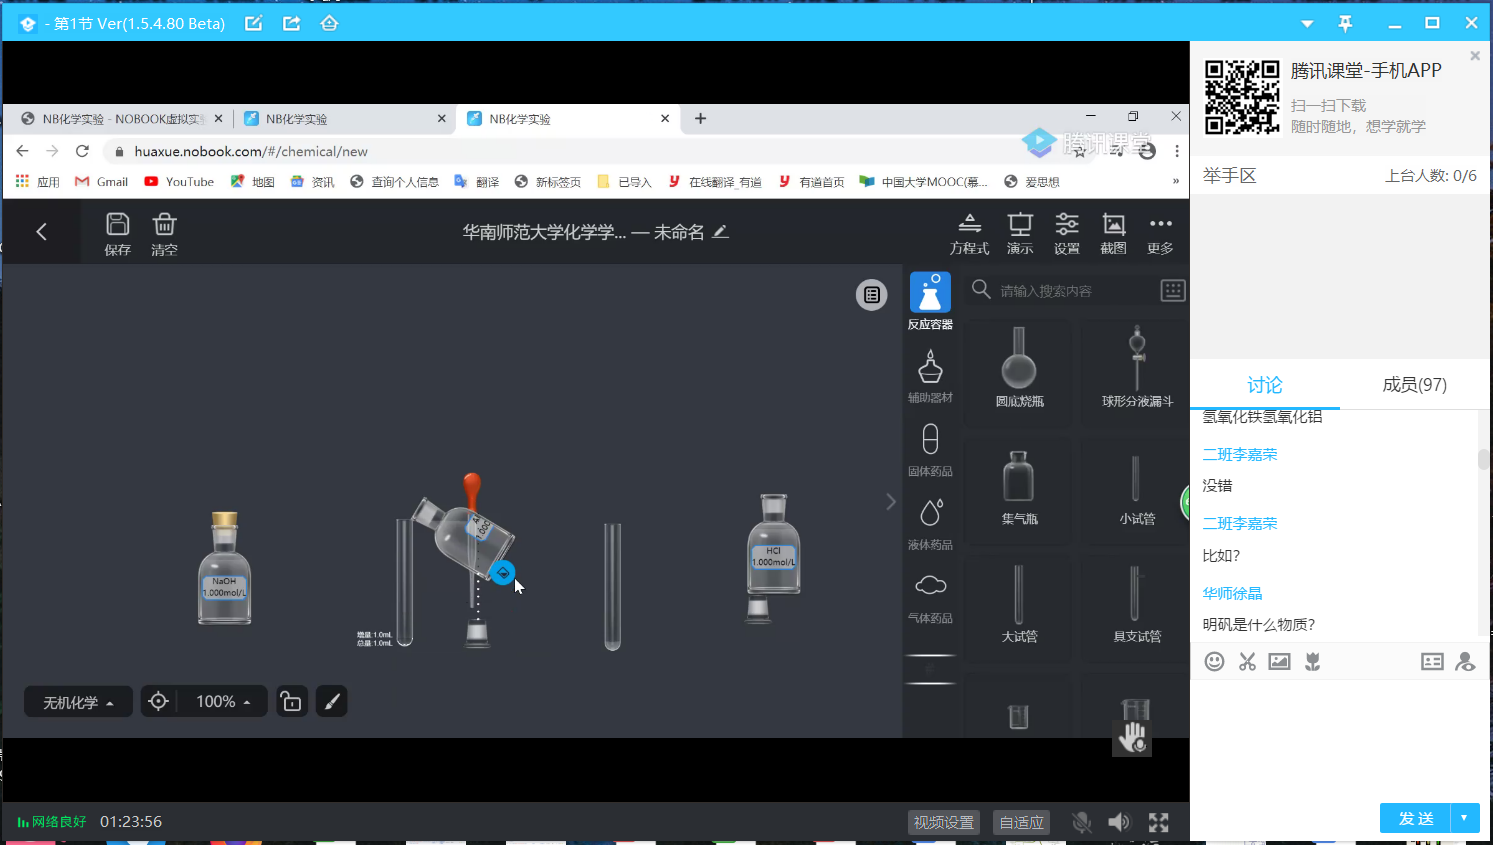Pick the 集气瓶 gas collecting bottle
The image size is (1493, 845).
(1019, 487)
